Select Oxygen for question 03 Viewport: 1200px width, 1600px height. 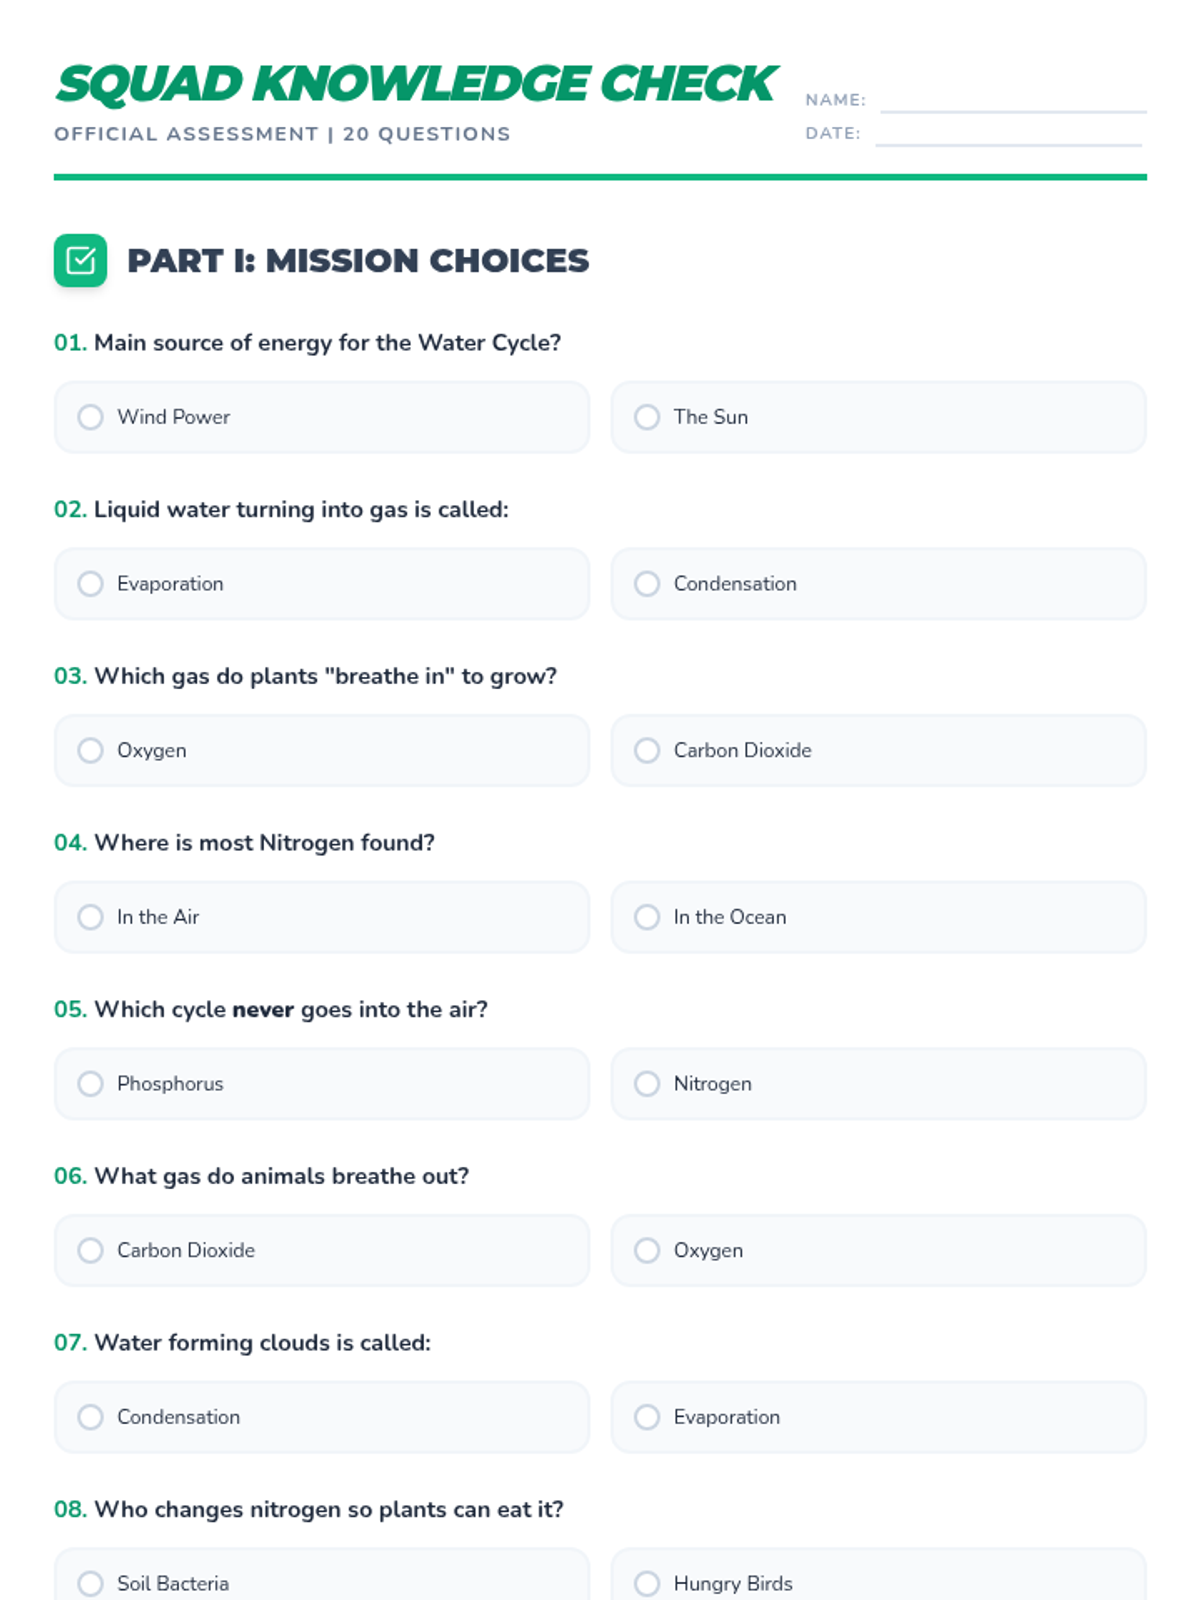[x=91, y=751]
